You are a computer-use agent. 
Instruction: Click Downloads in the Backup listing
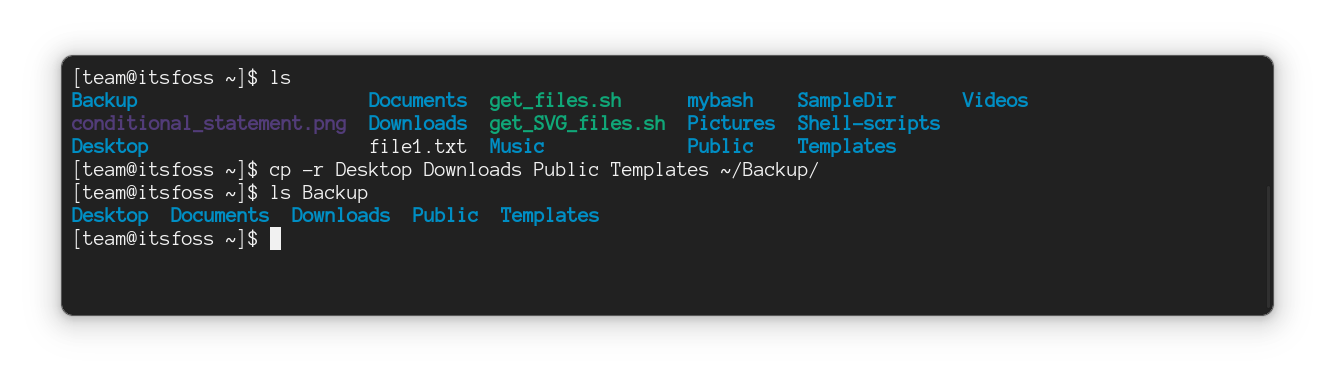pyautogui.click(x=341, y=216)
